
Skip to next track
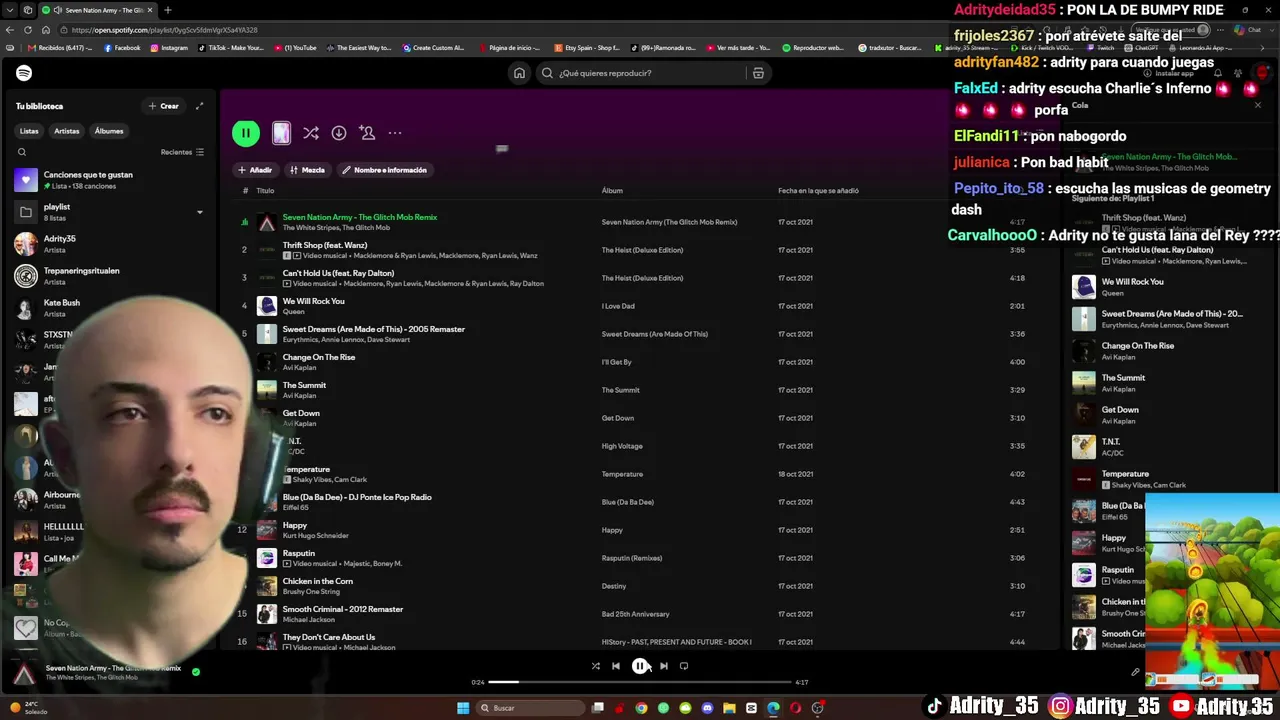tap(664, 666)
